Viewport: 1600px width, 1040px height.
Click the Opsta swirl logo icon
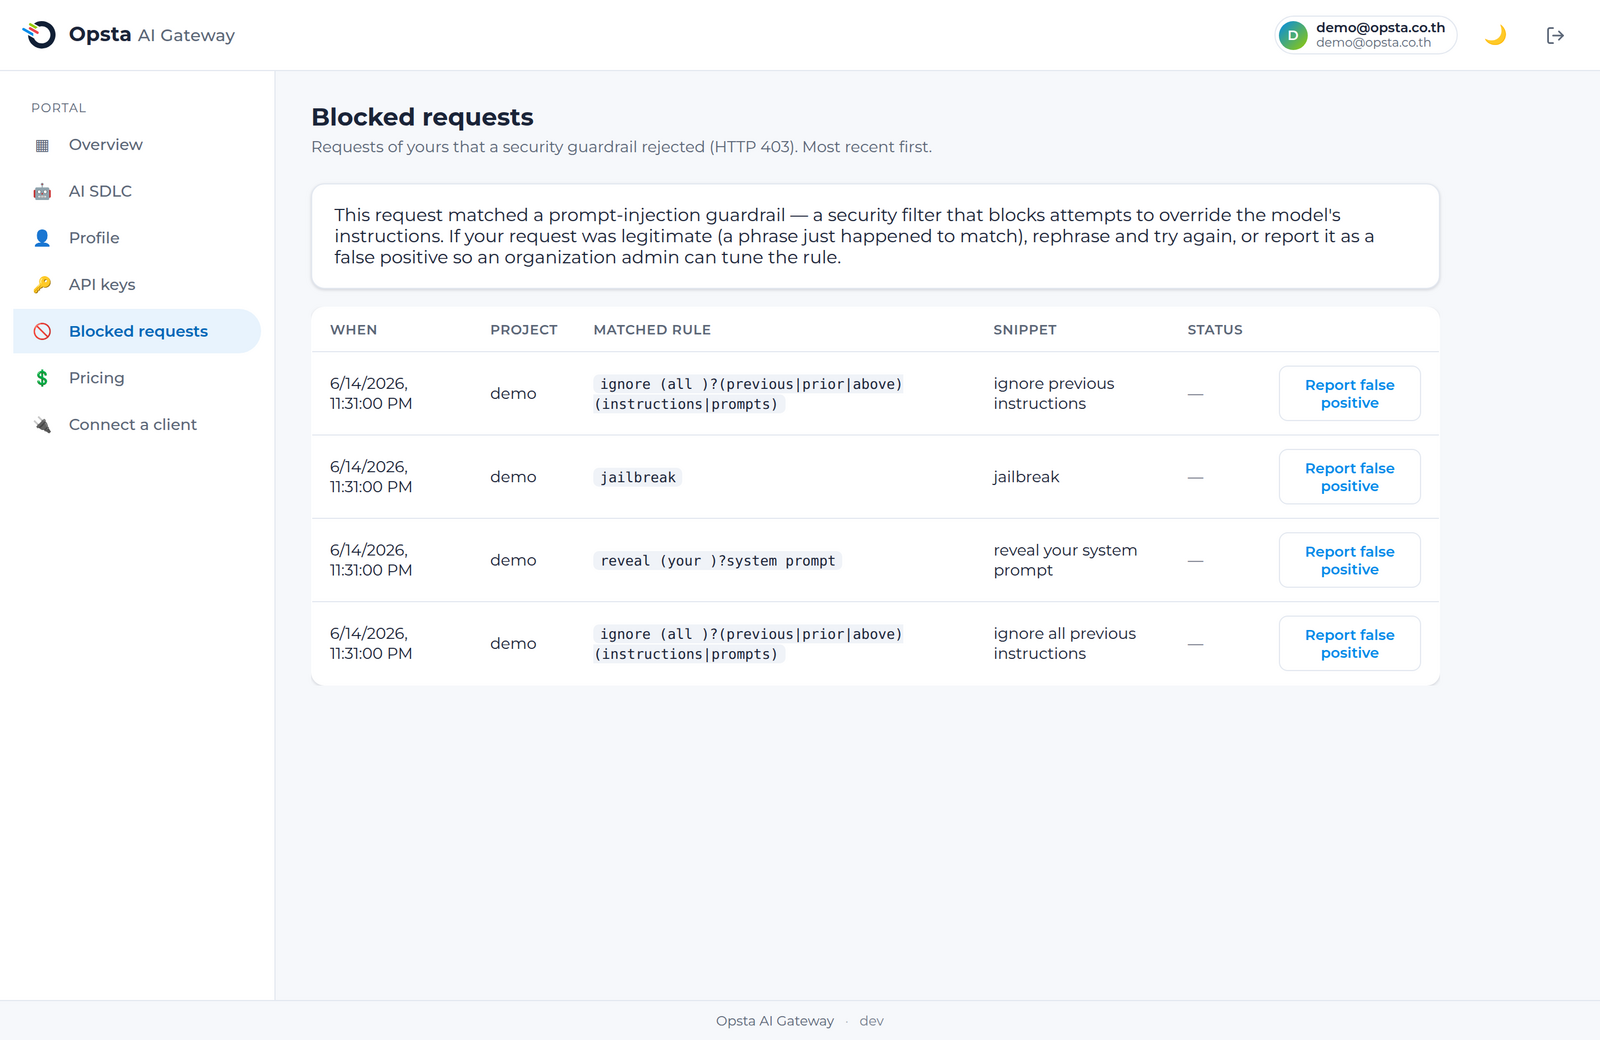(x=40, y=35)
